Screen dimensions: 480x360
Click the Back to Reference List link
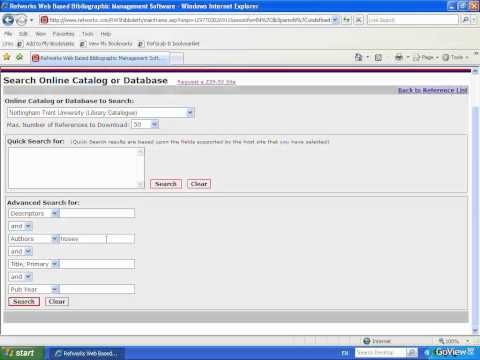[433, 90]
